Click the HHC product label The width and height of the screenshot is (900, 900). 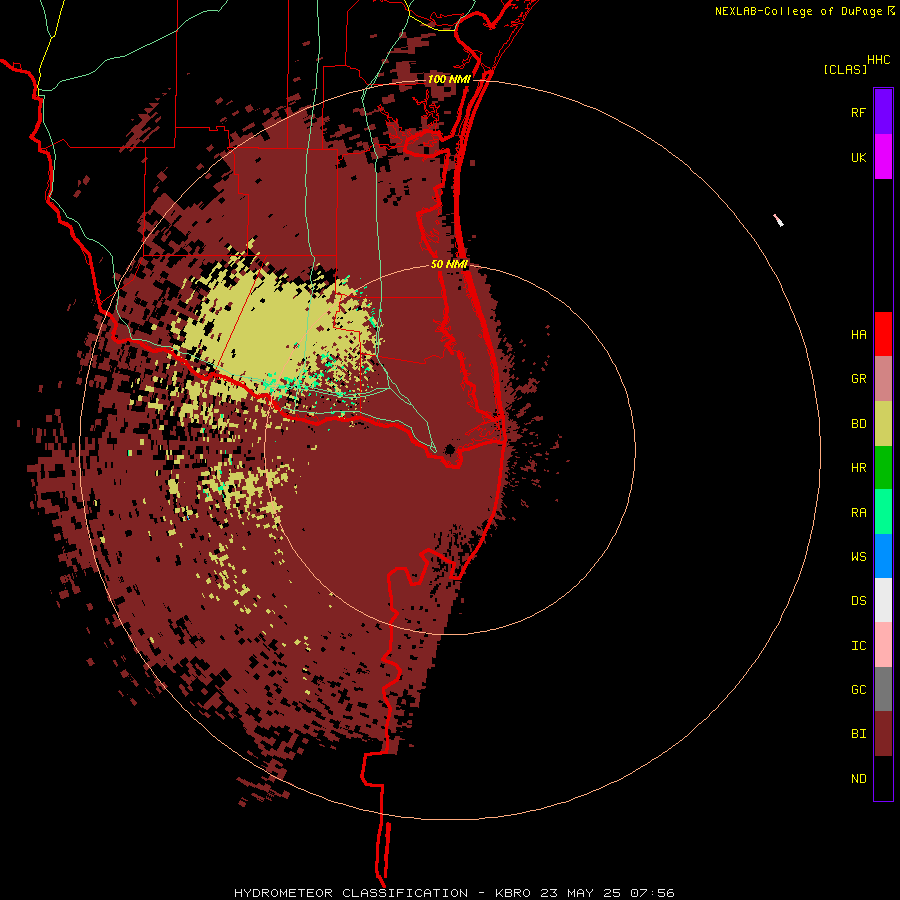click(x=878, y=60)
